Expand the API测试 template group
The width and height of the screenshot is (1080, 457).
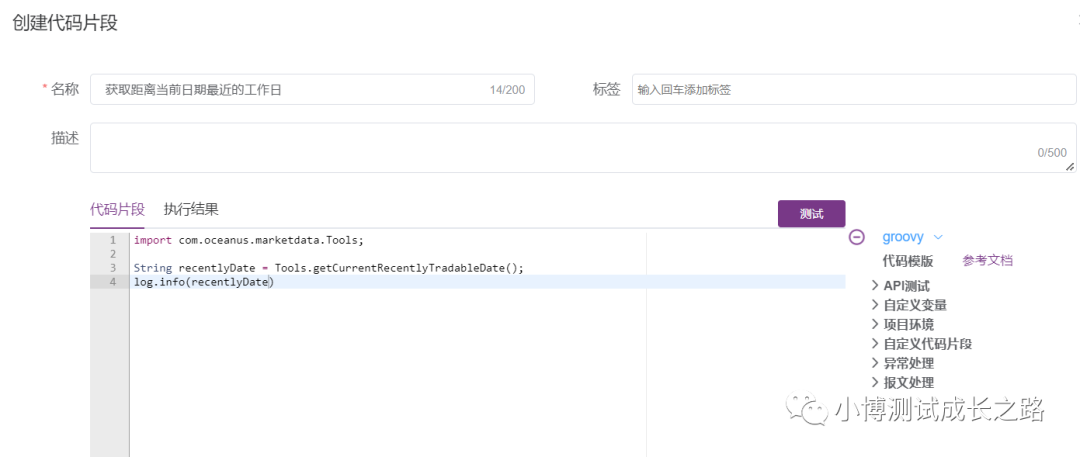[902, 285]
